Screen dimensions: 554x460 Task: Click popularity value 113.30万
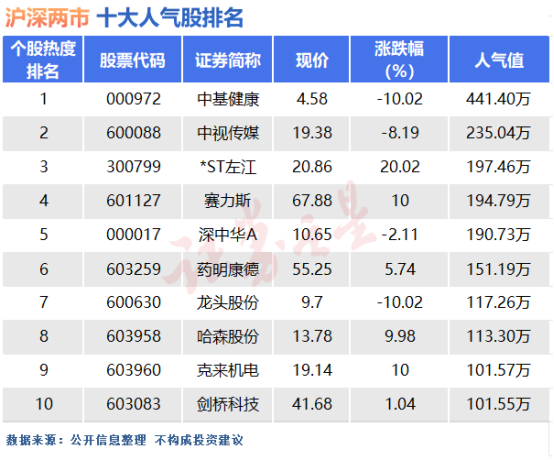point(498,336)
